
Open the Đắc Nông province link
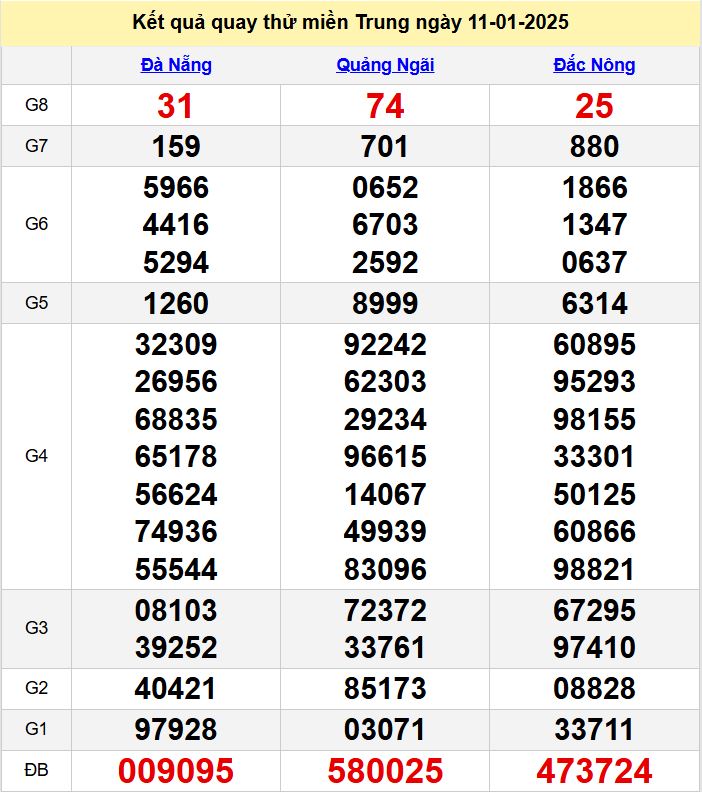point(594,65)
